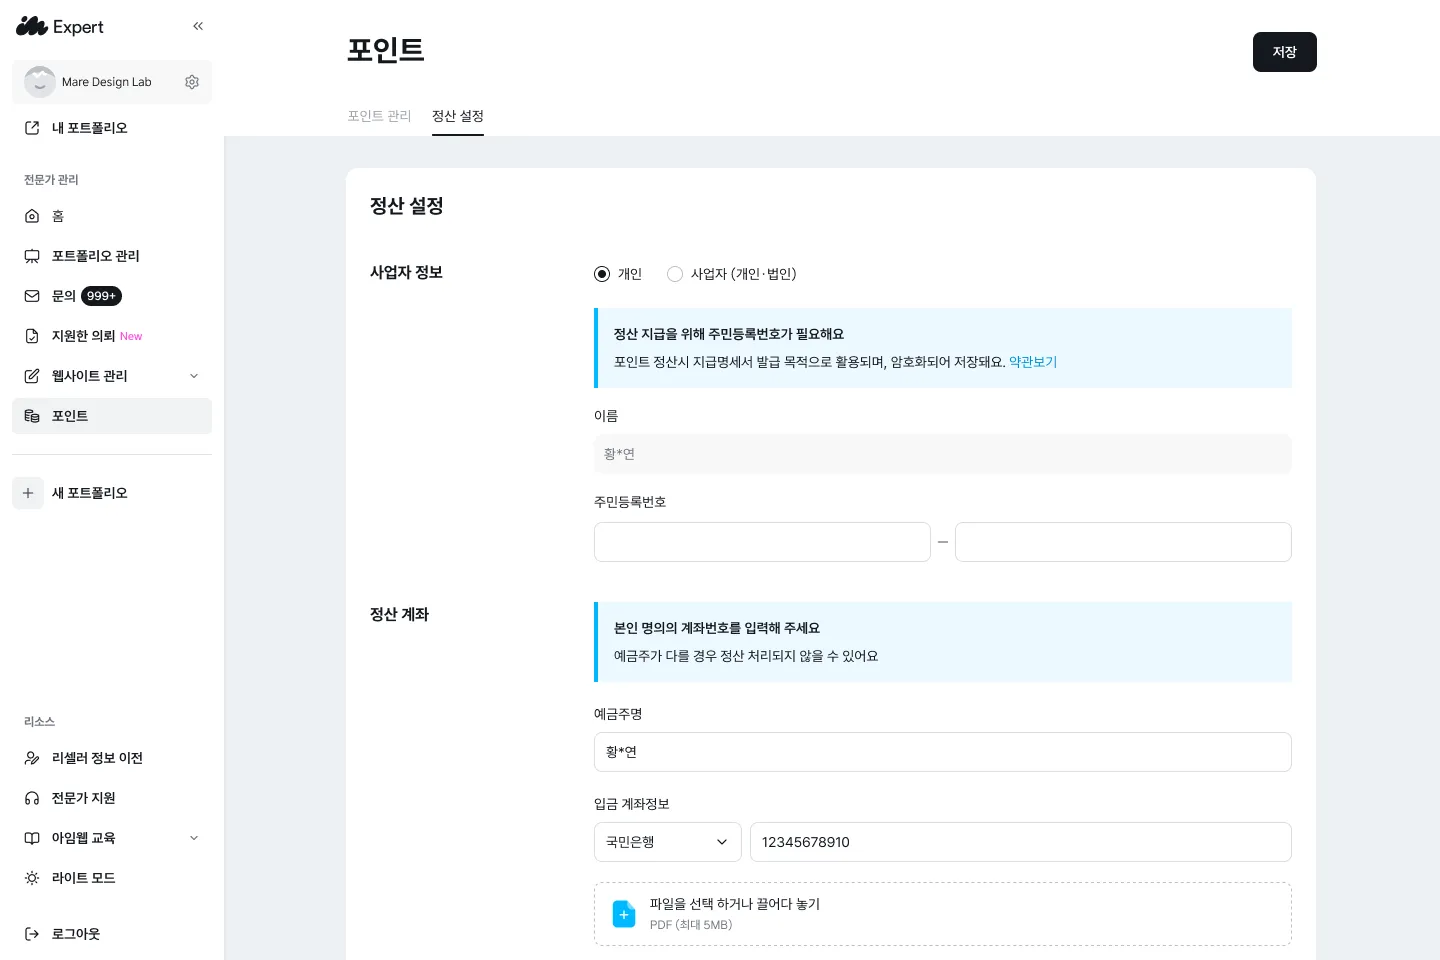Open the 국민은행 bank dropdown
This screenshot has width=1440, height=960.
coord(667,842)
